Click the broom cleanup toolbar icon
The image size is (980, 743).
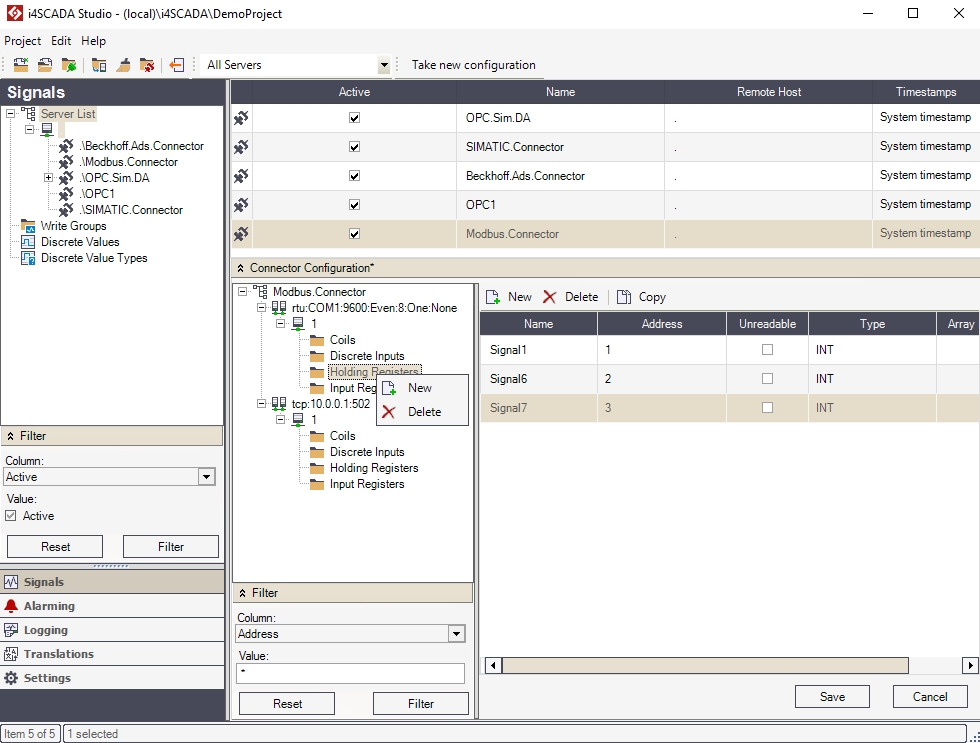pyautogui.click(x=123, y=65)
